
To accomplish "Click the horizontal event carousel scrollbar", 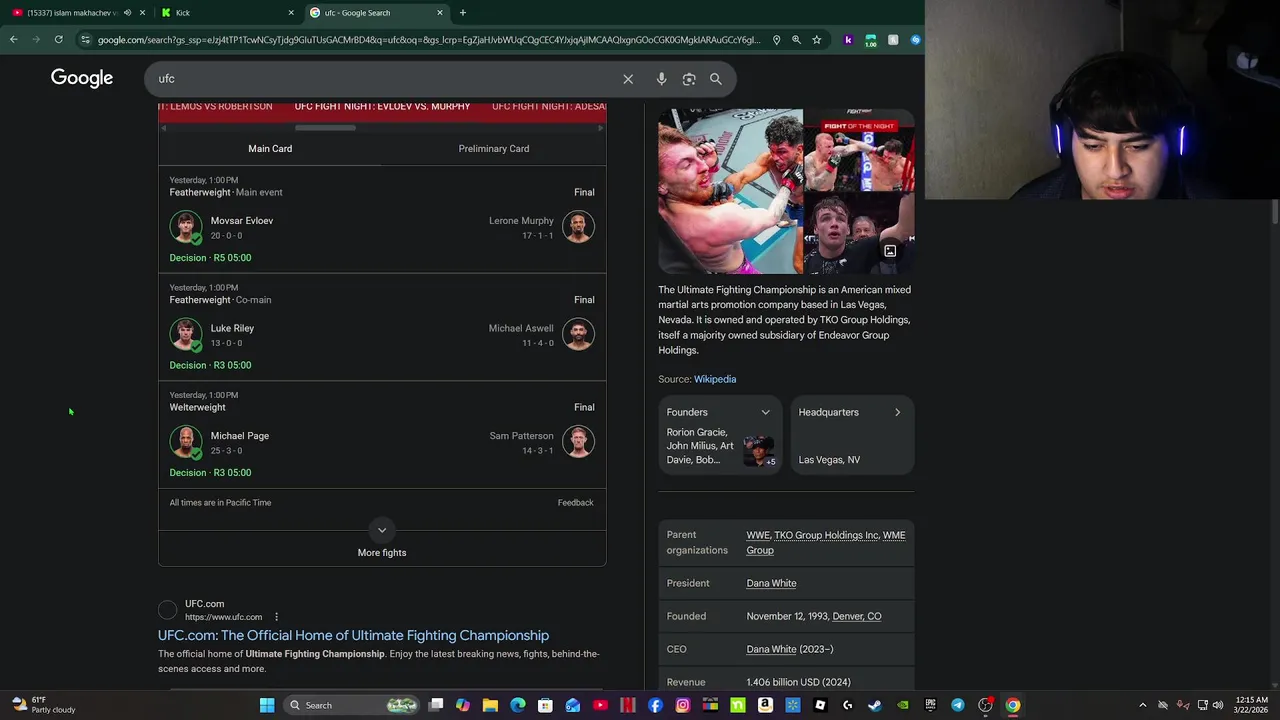I will 325,128.
